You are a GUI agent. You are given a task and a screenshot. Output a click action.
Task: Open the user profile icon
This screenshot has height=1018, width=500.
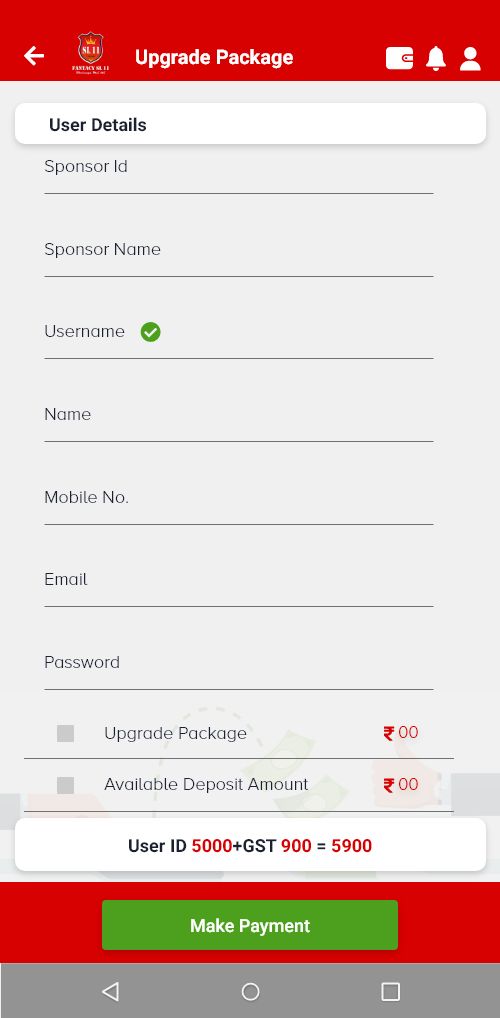[x=470, y=58]
